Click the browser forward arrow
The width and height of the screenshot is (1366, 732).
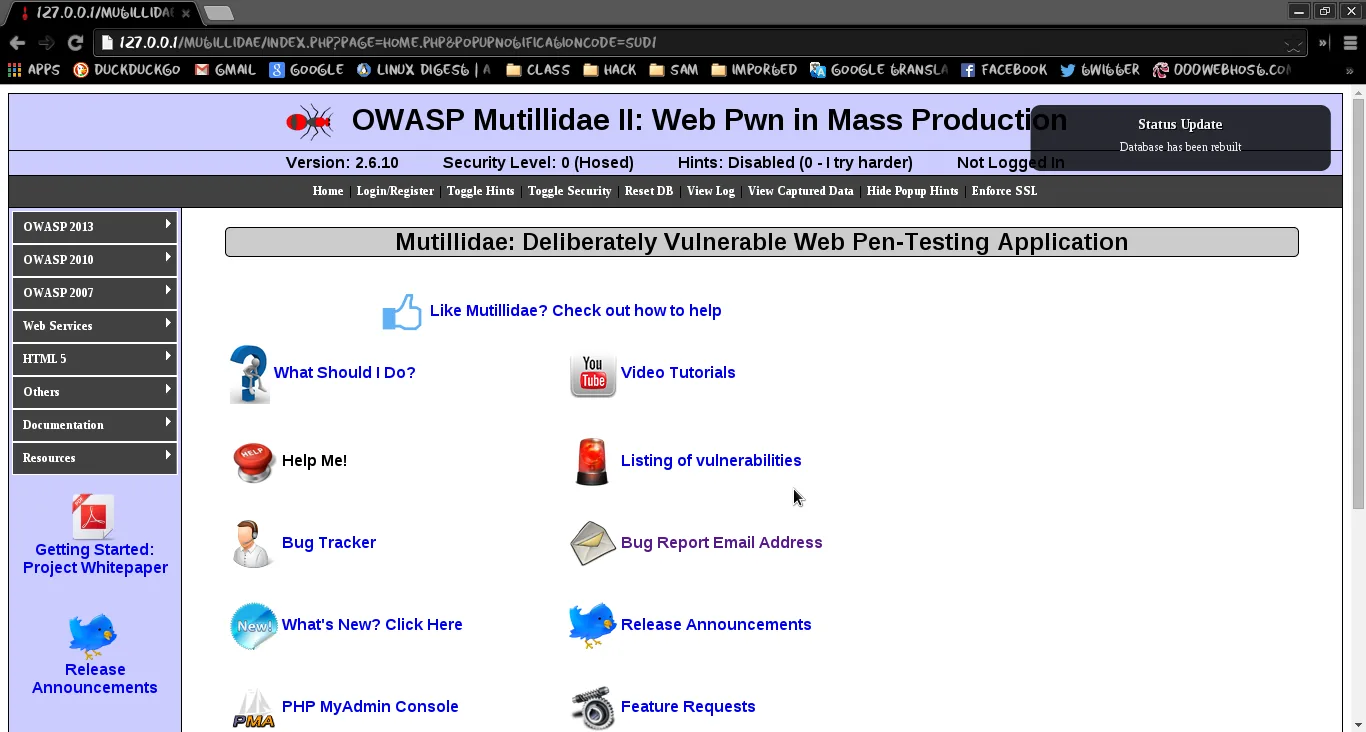46,43
